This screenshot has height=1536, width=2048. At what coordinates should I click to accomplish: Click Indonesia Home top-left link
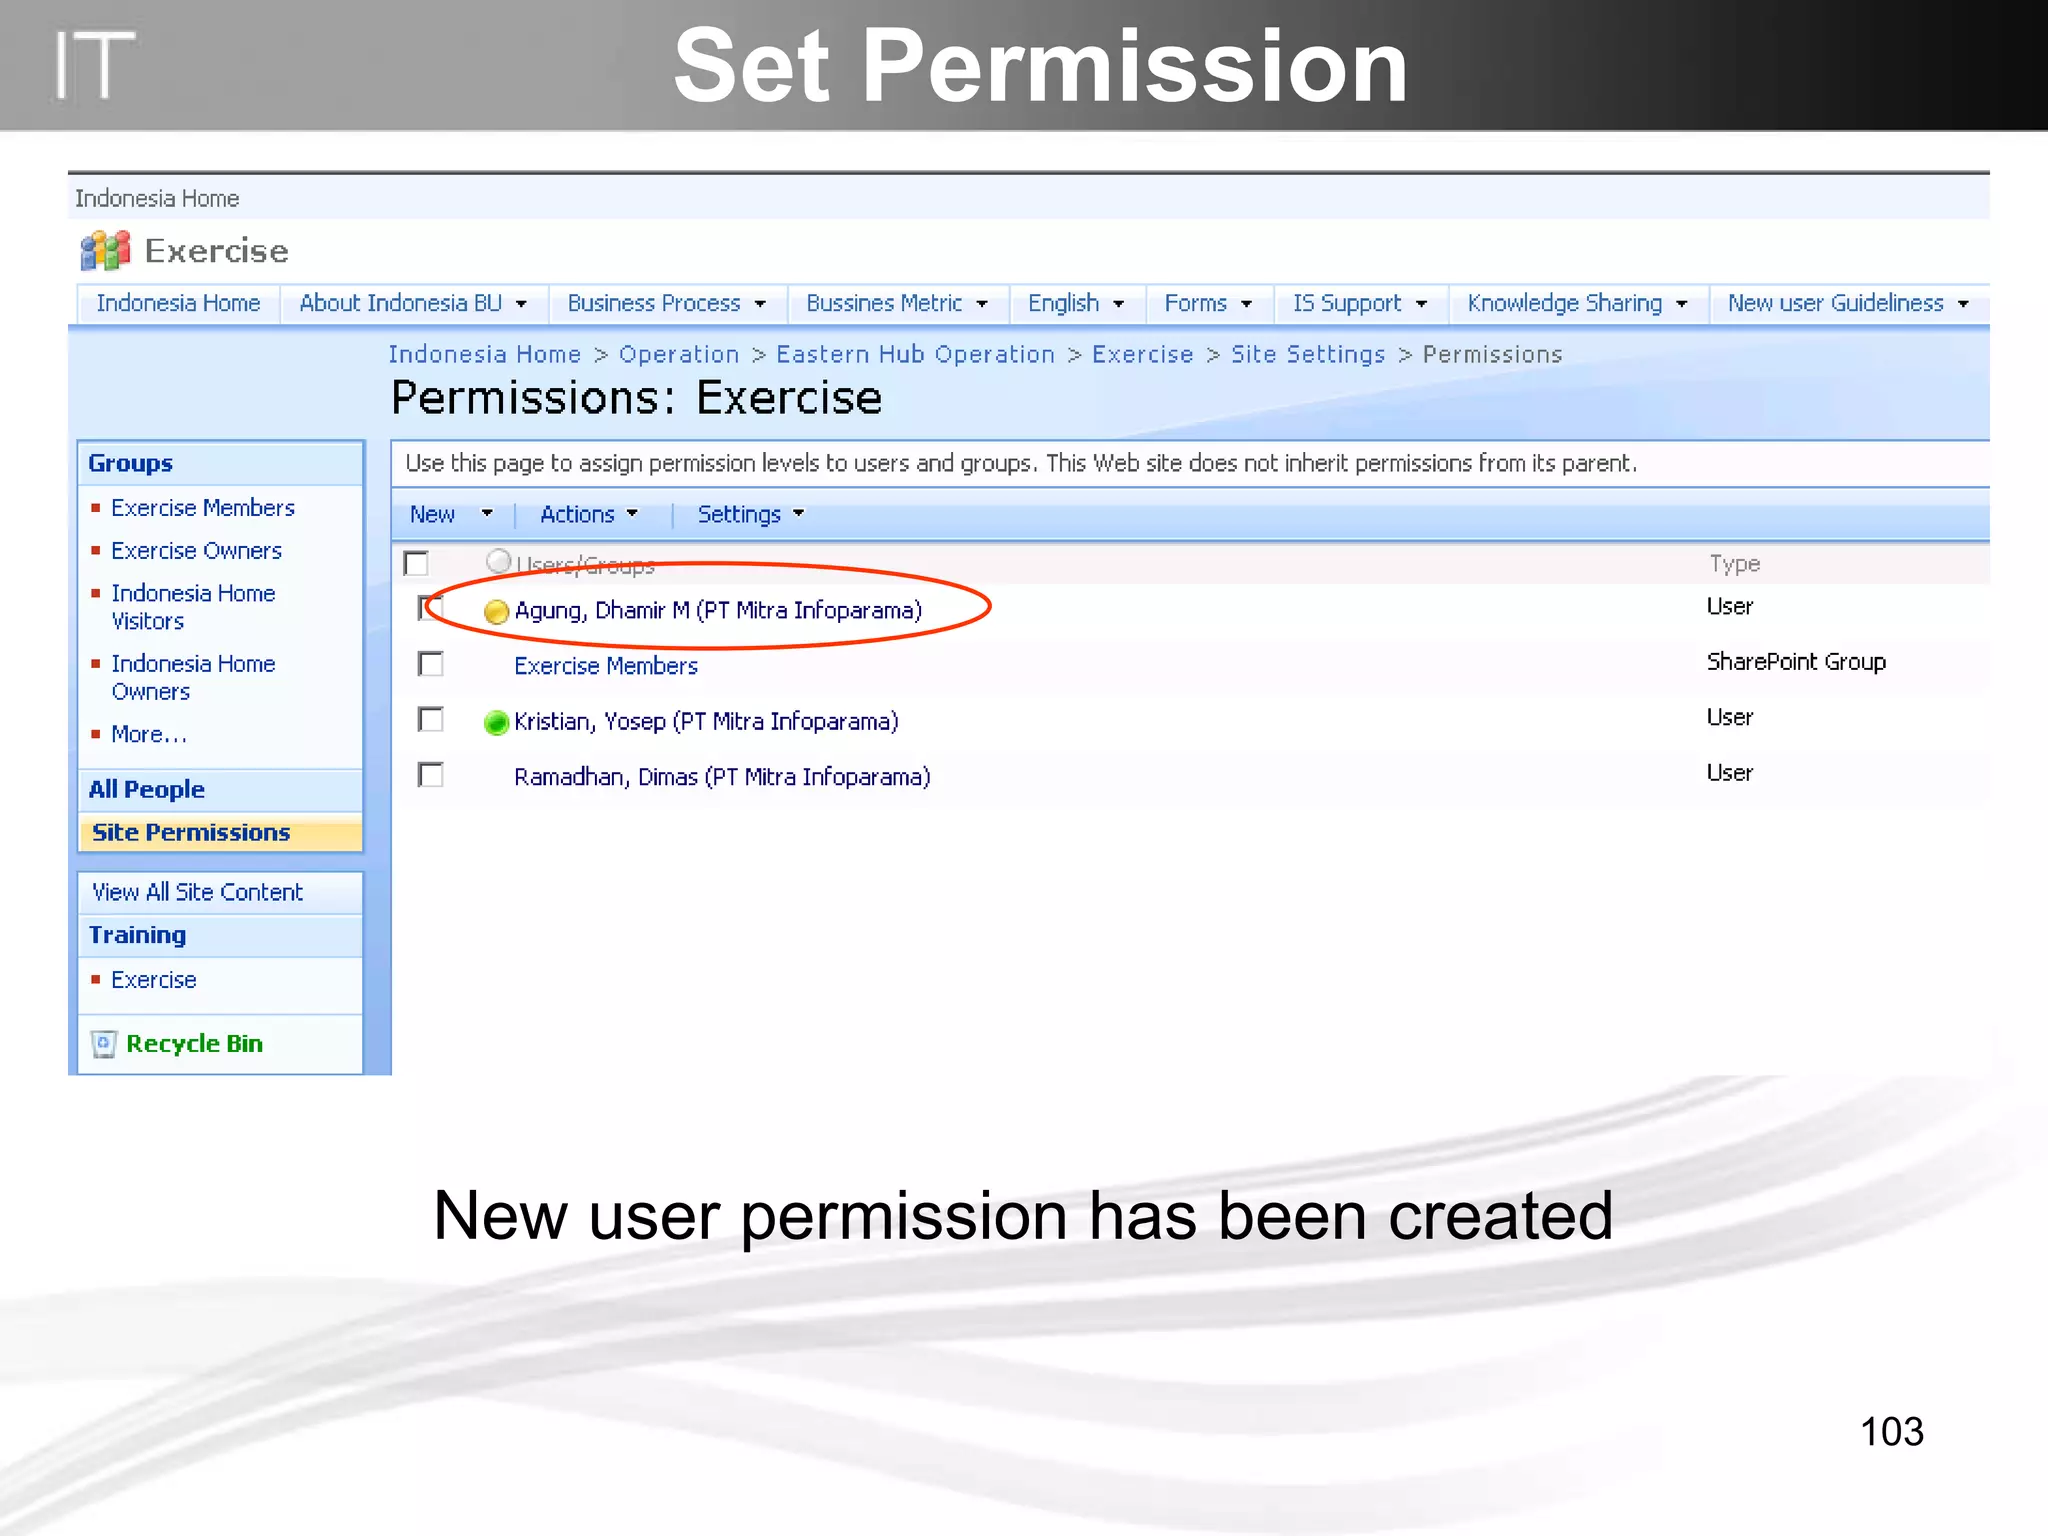[157, 198]
